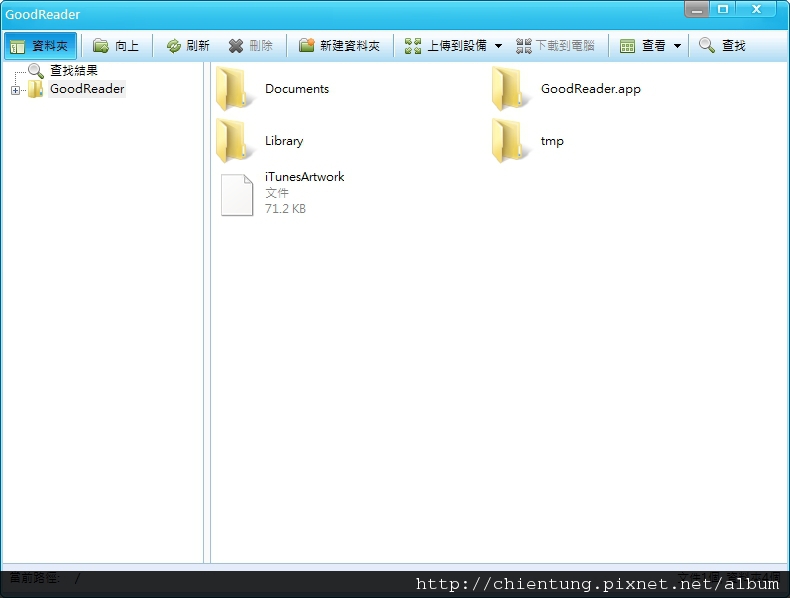The image size is (790, 598).
Task: Click the tmp folder icon
Action: click(x=509, y=141)
